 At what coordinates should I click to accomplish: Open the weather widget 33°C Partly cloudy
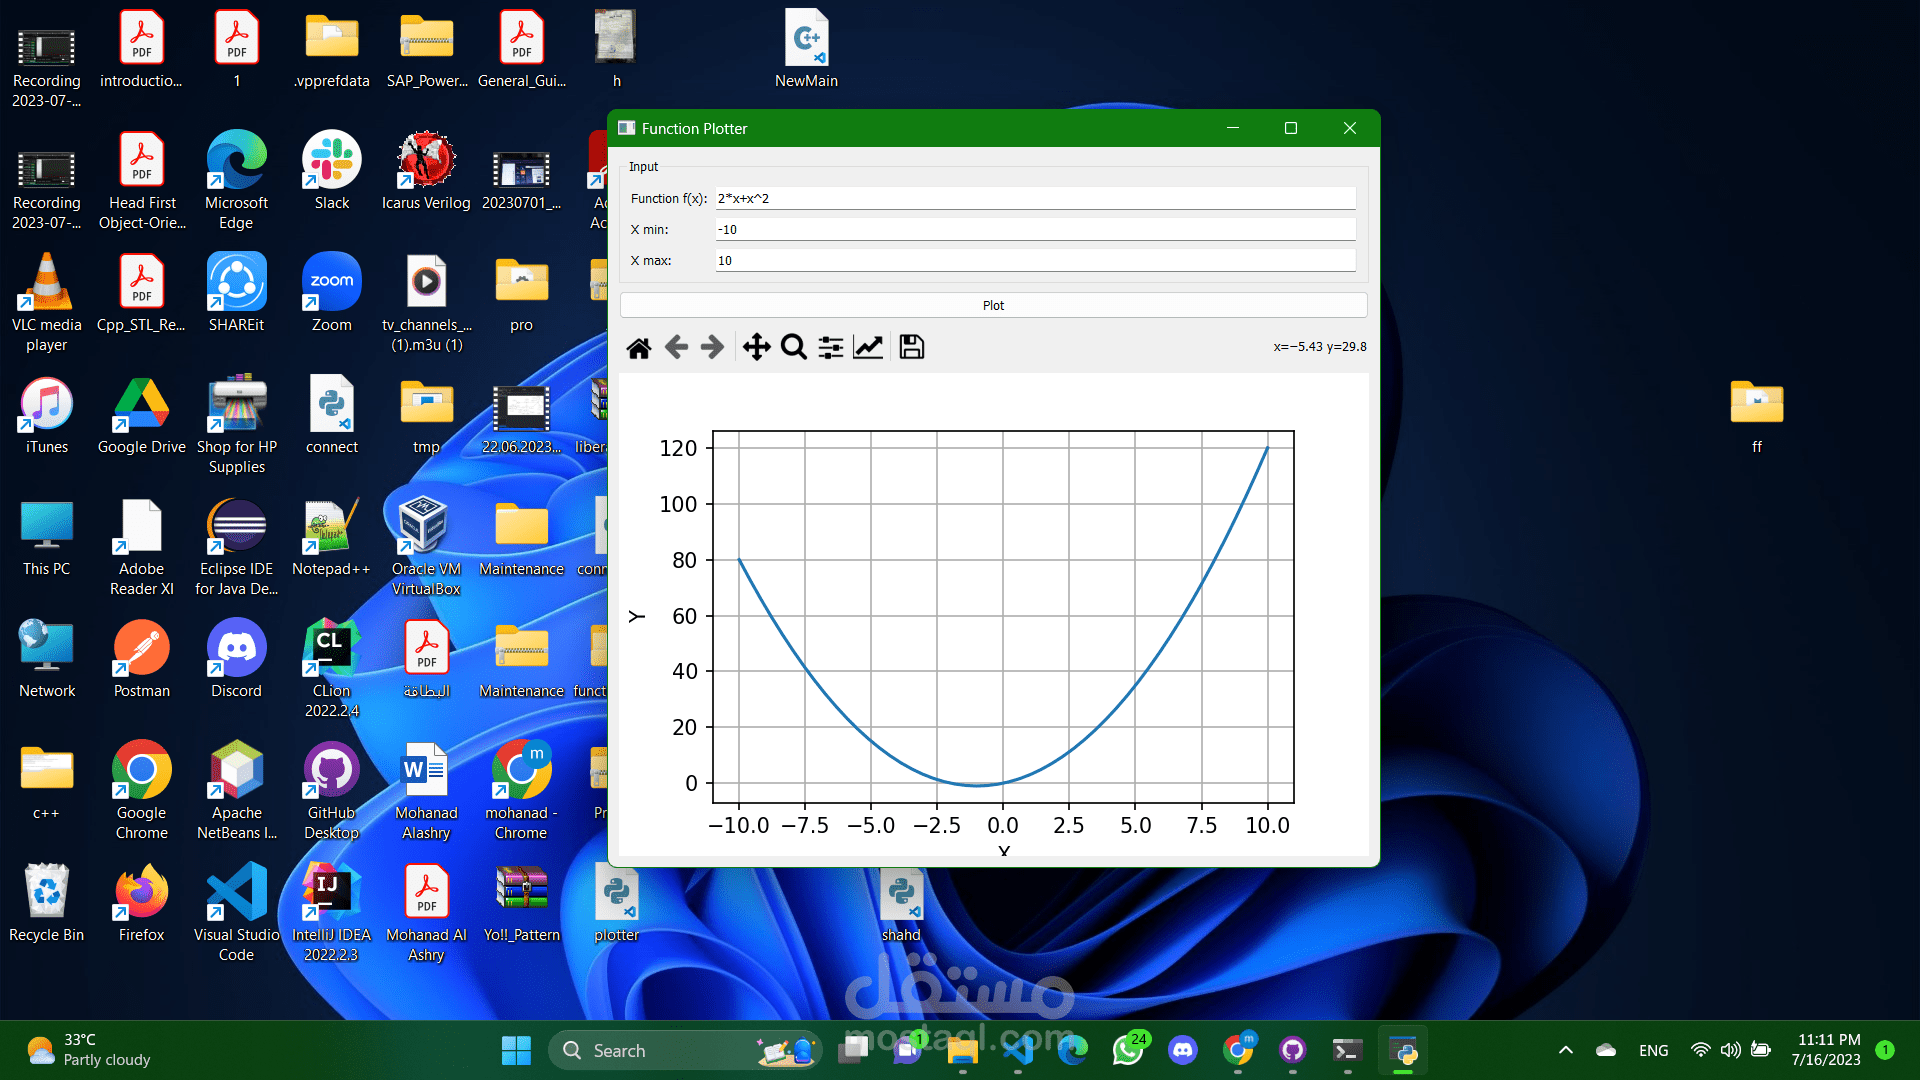(x=90, y=1050)
